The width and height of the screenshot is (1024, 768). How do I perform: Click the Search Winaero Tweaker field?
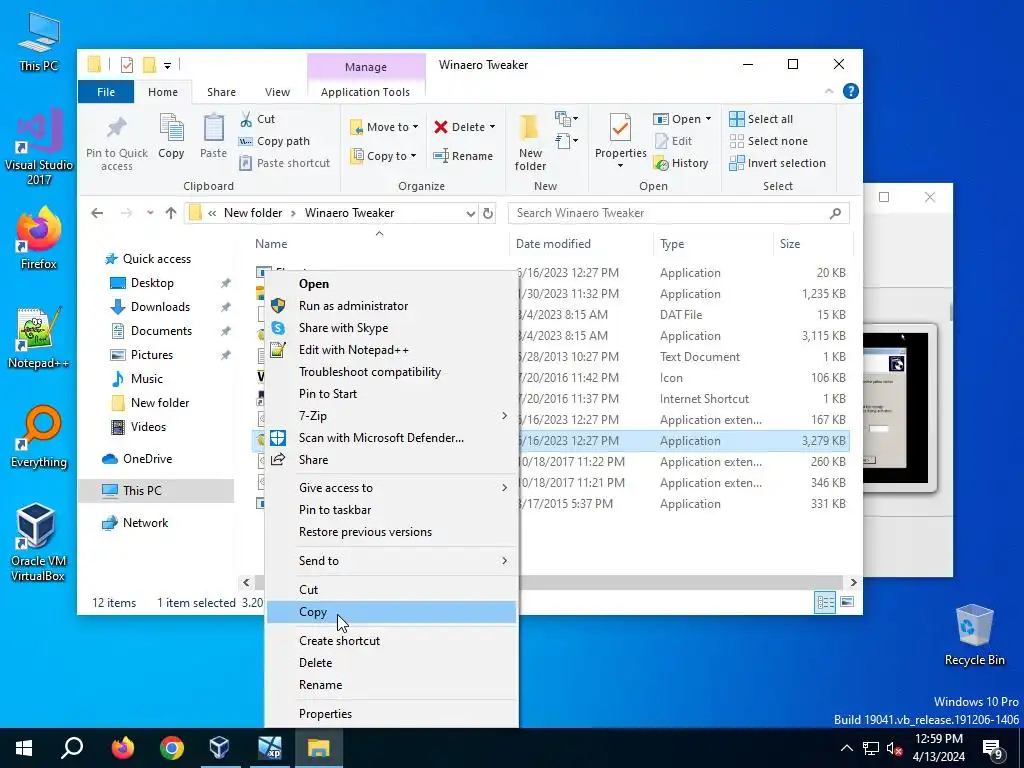(679, 213)
